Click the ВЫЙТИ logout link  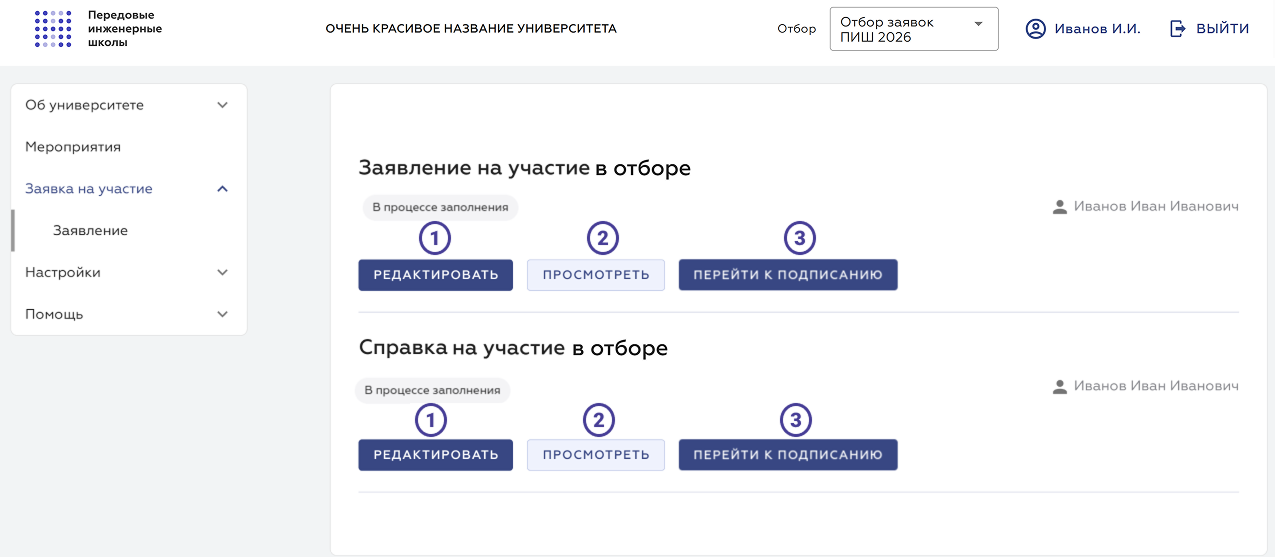(x=1223, y=29)
